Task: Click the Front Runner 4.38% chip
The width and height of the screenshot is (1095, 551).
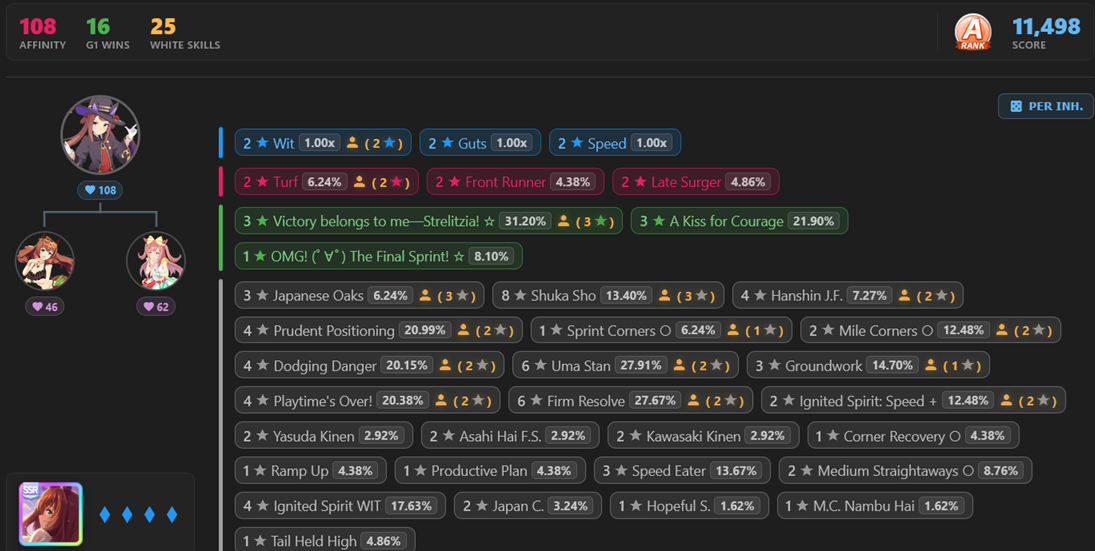Action: click(x=515, y=182)
